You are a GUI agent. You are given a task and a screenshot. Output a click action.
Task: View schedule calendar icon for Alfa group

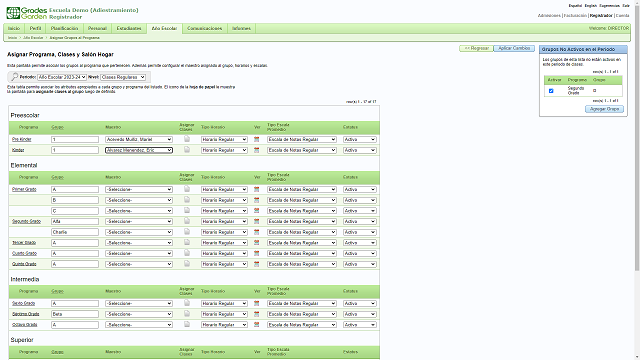click(x=256, y=221)
